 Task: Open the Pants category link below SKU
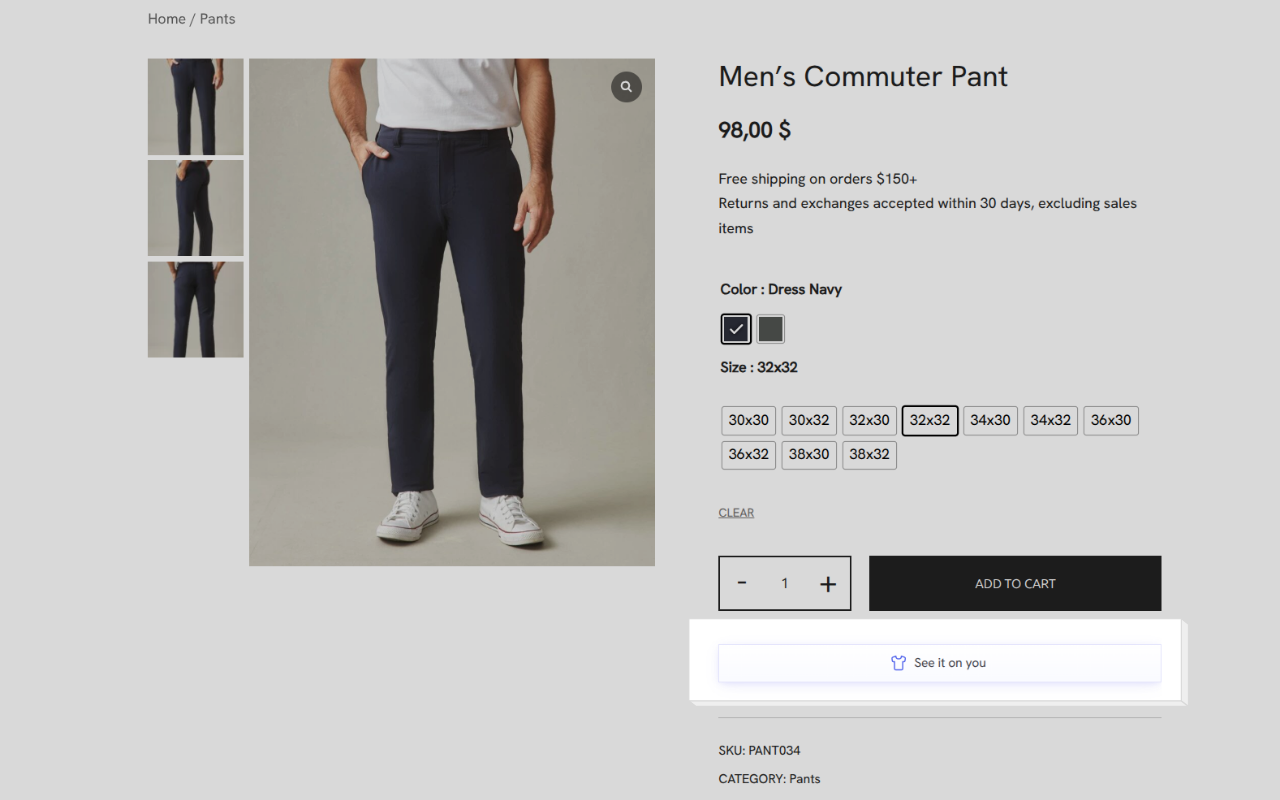(804, 779)
